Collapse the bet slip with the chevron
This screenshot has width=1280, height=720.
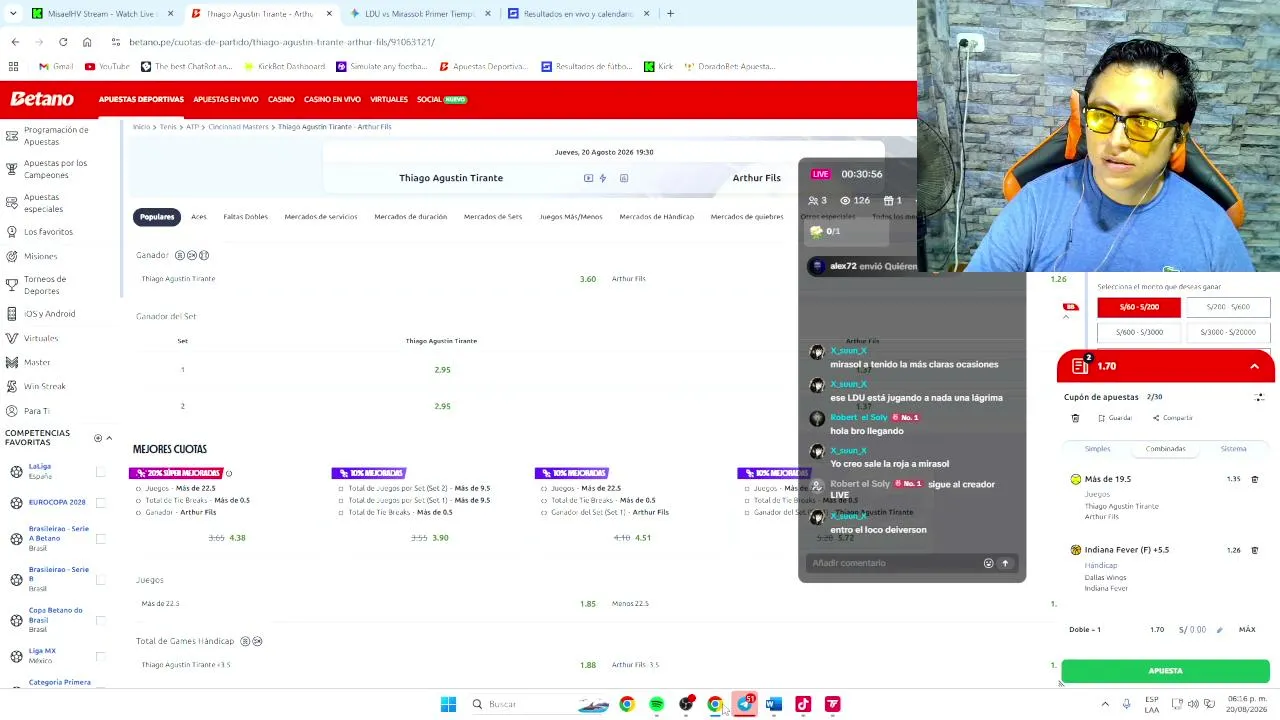[x=1254, y=367]
